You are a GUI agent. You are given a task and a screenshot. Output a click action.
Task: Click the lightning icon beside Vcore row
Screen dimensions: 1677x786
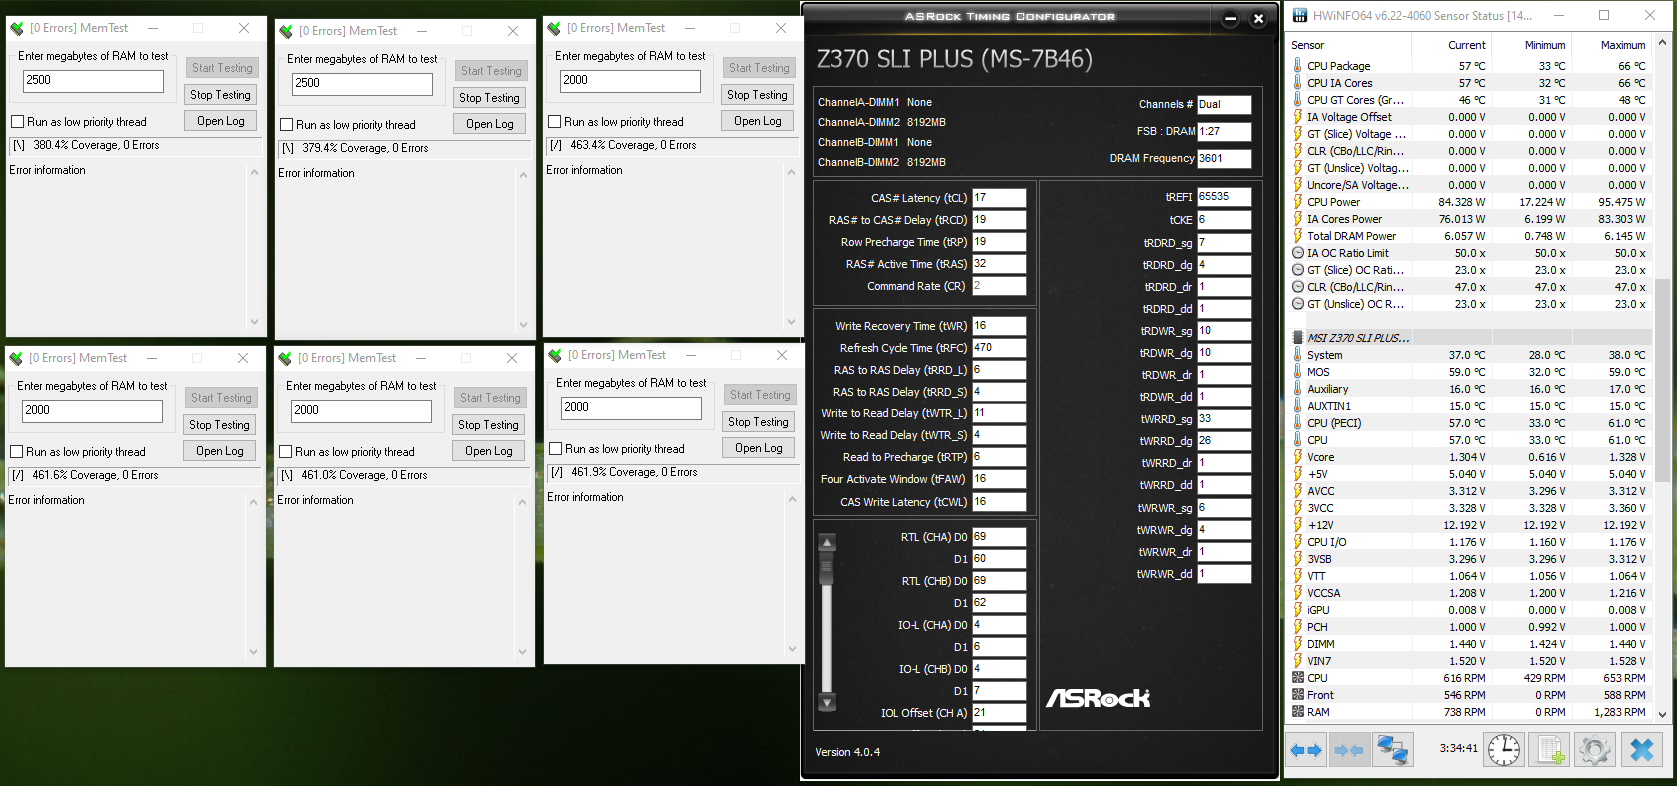pyautogui.click(x=1298, y=457)
